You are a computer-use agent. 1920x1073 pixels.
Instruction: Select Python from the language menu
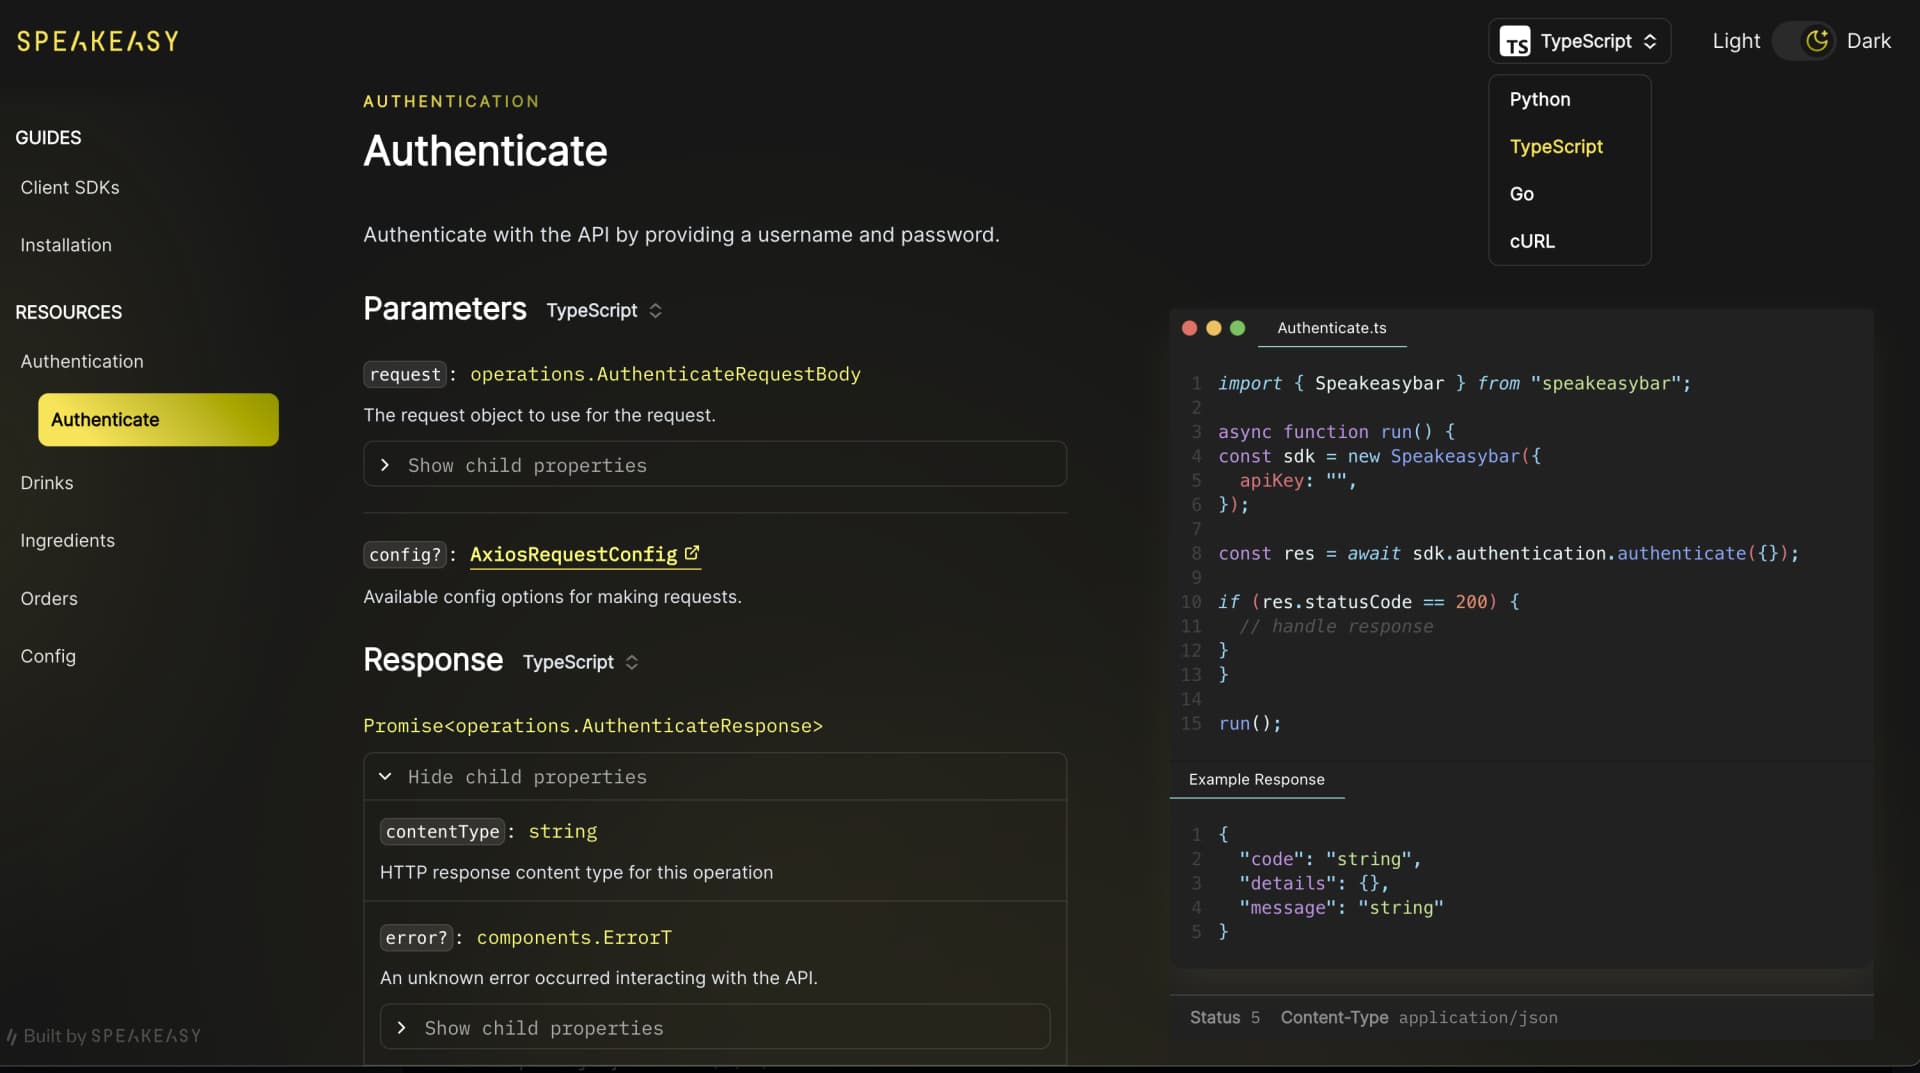[1540, 99]
